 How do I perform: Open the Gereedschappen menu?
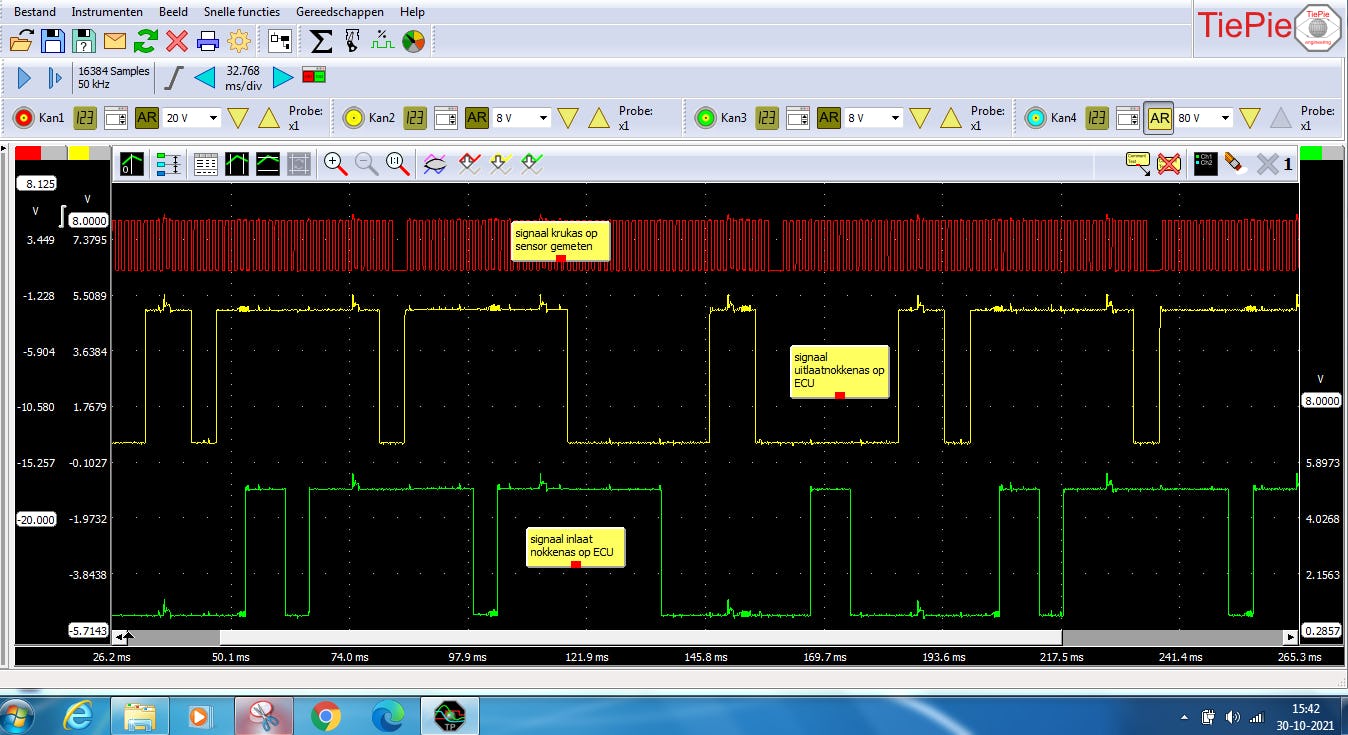coord(339,12)
